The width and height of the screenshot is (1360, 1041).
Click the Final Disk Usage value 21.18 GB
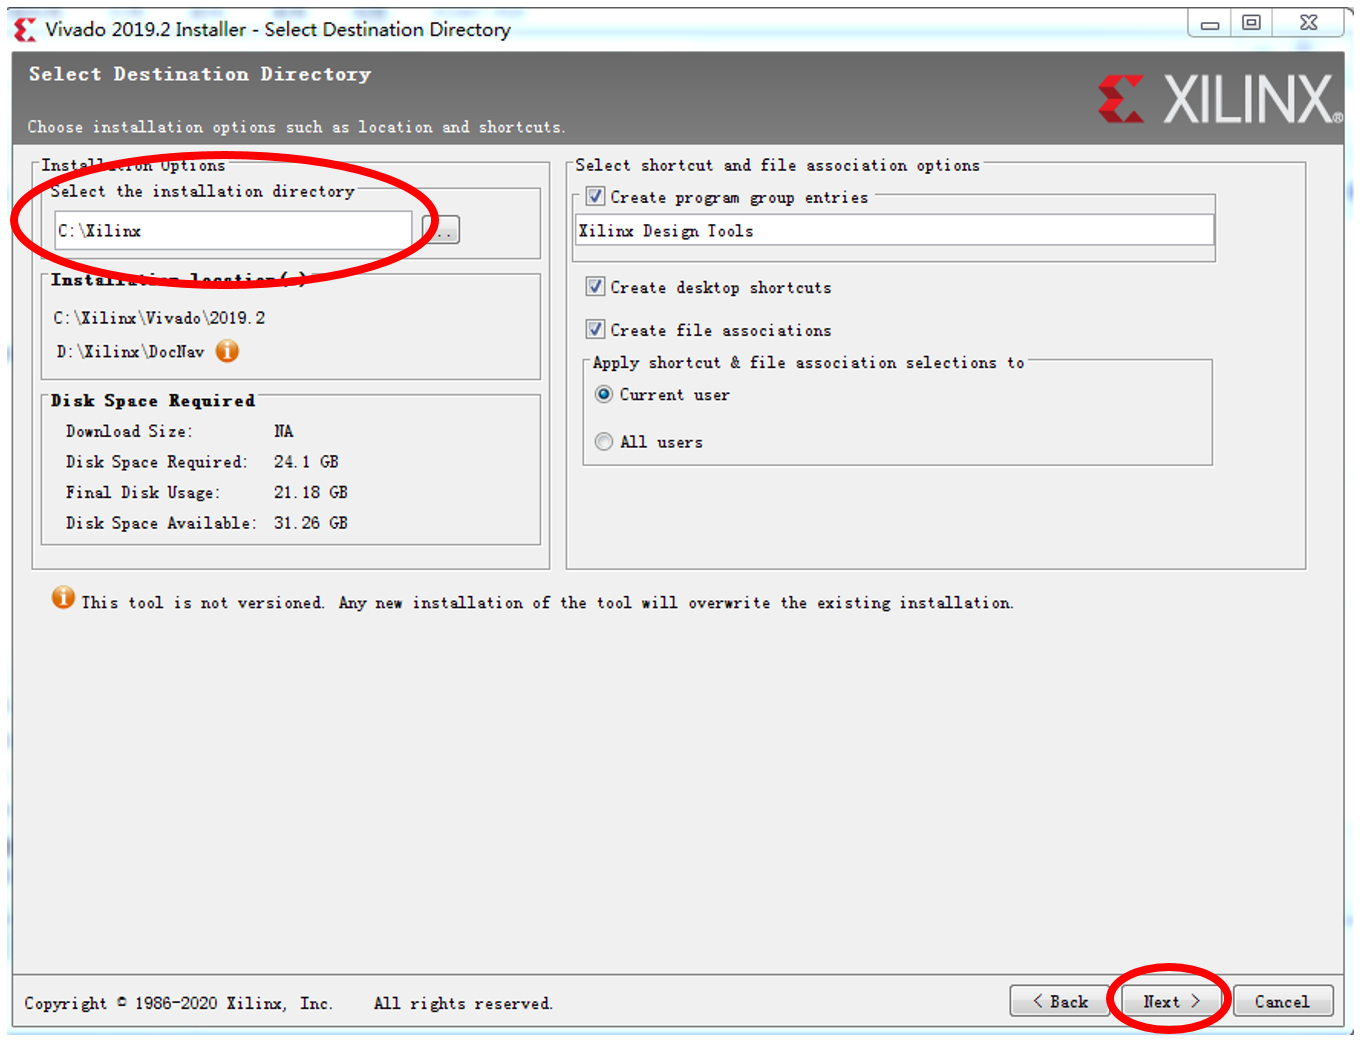(311, 492)
